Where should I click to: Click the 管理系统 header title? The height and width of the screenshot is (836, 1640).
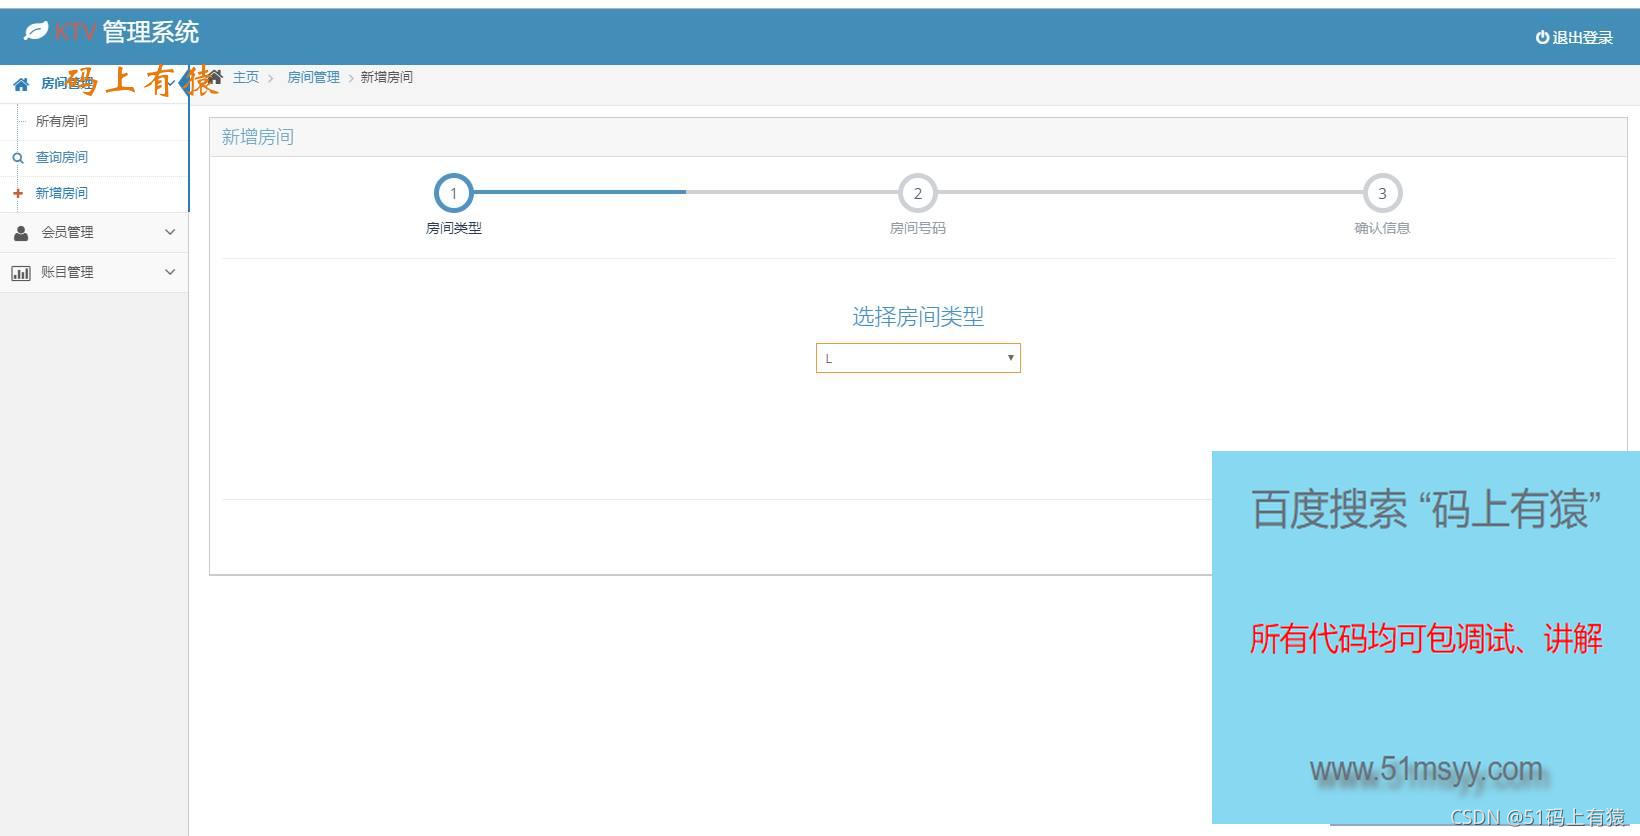pos(151,32)
